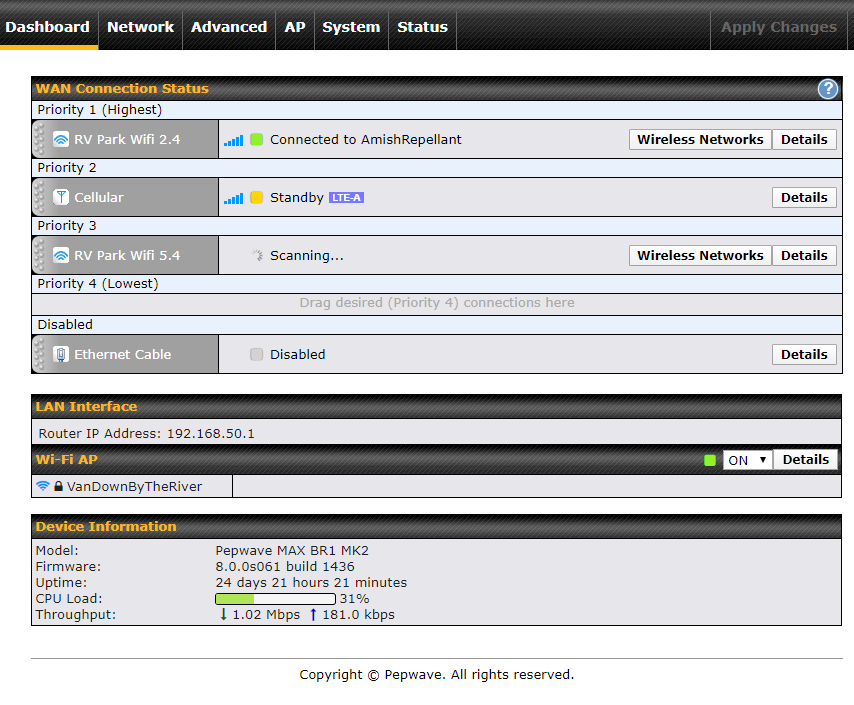This screenshot has width=854, height=705.
Task: Click the Priority 4 drop zone text
Action: (x=437, y=303)
